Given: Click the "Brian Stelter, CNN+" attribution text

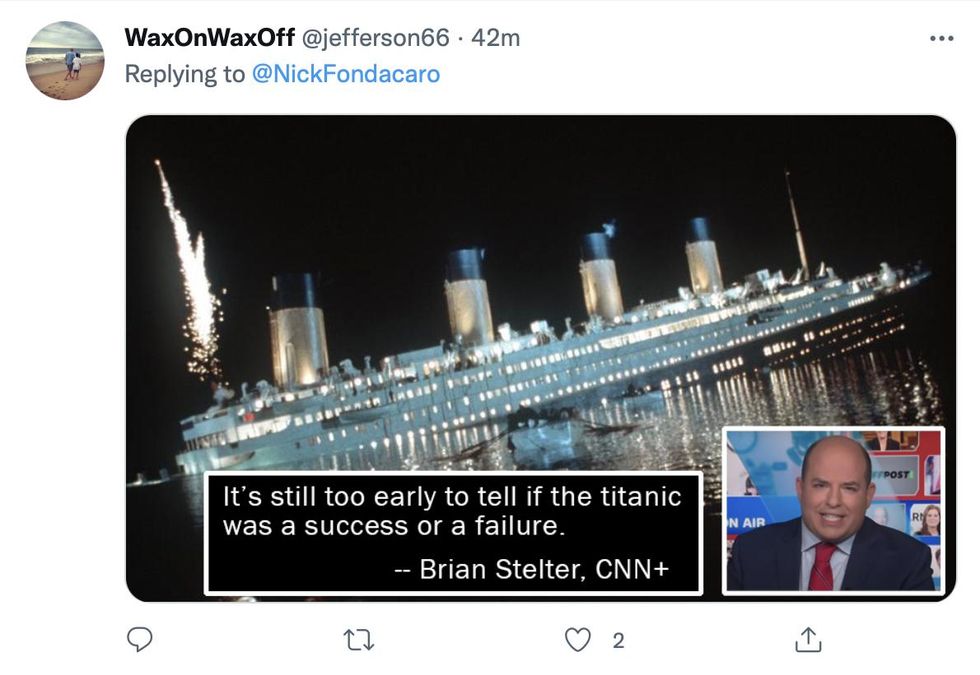Looking at the screenshot, I should (543, 569).
